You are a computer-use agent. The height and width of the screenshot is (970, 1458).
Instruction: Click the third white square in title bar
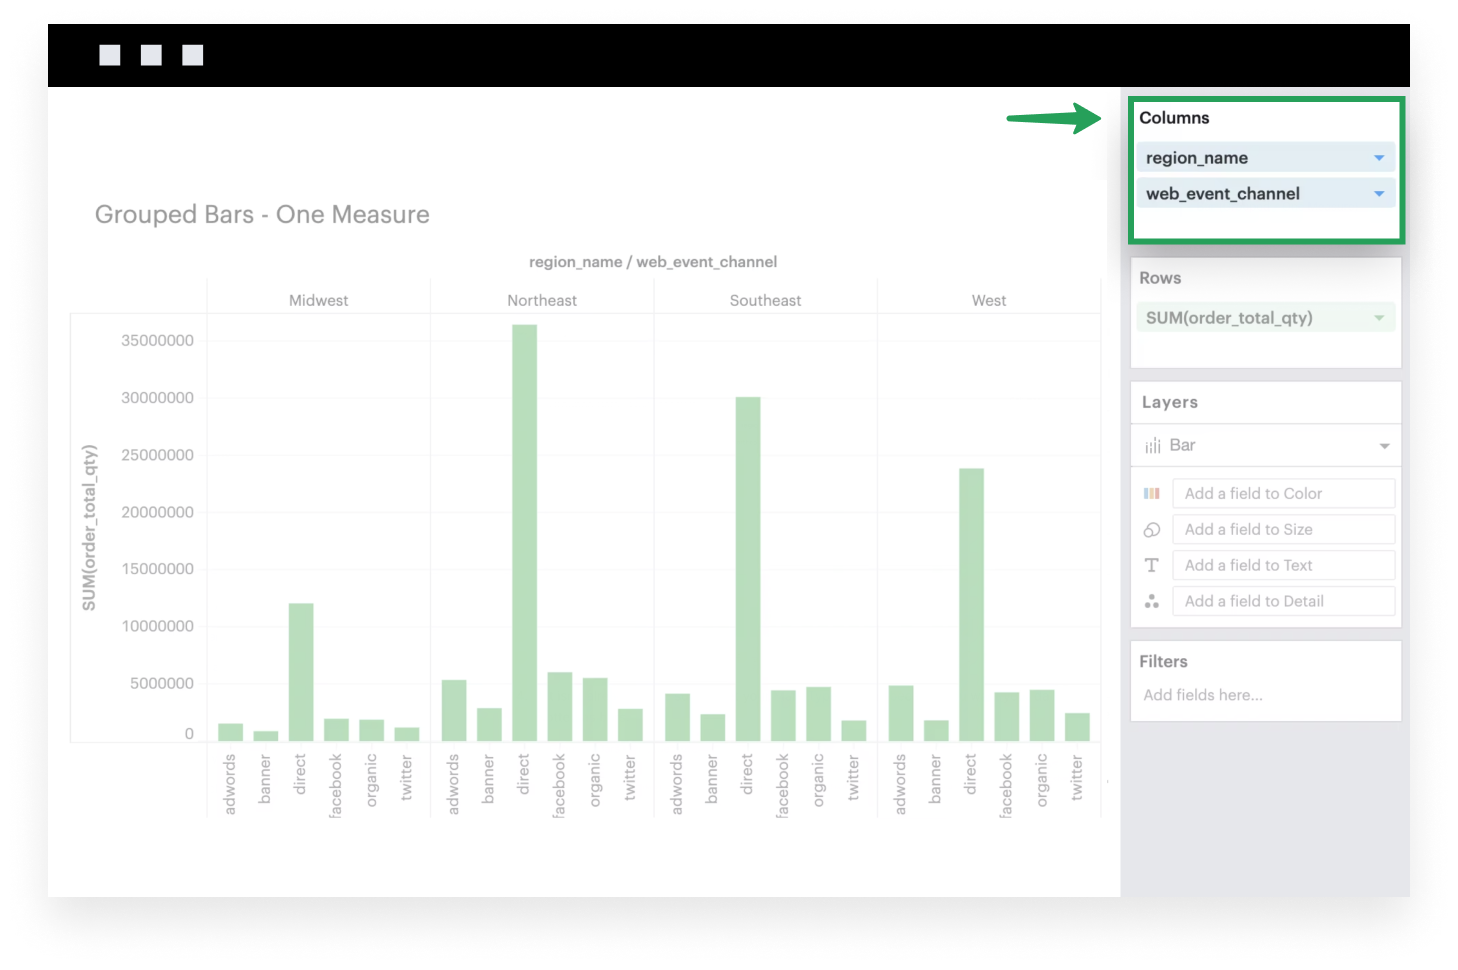[x=193, y=55]
